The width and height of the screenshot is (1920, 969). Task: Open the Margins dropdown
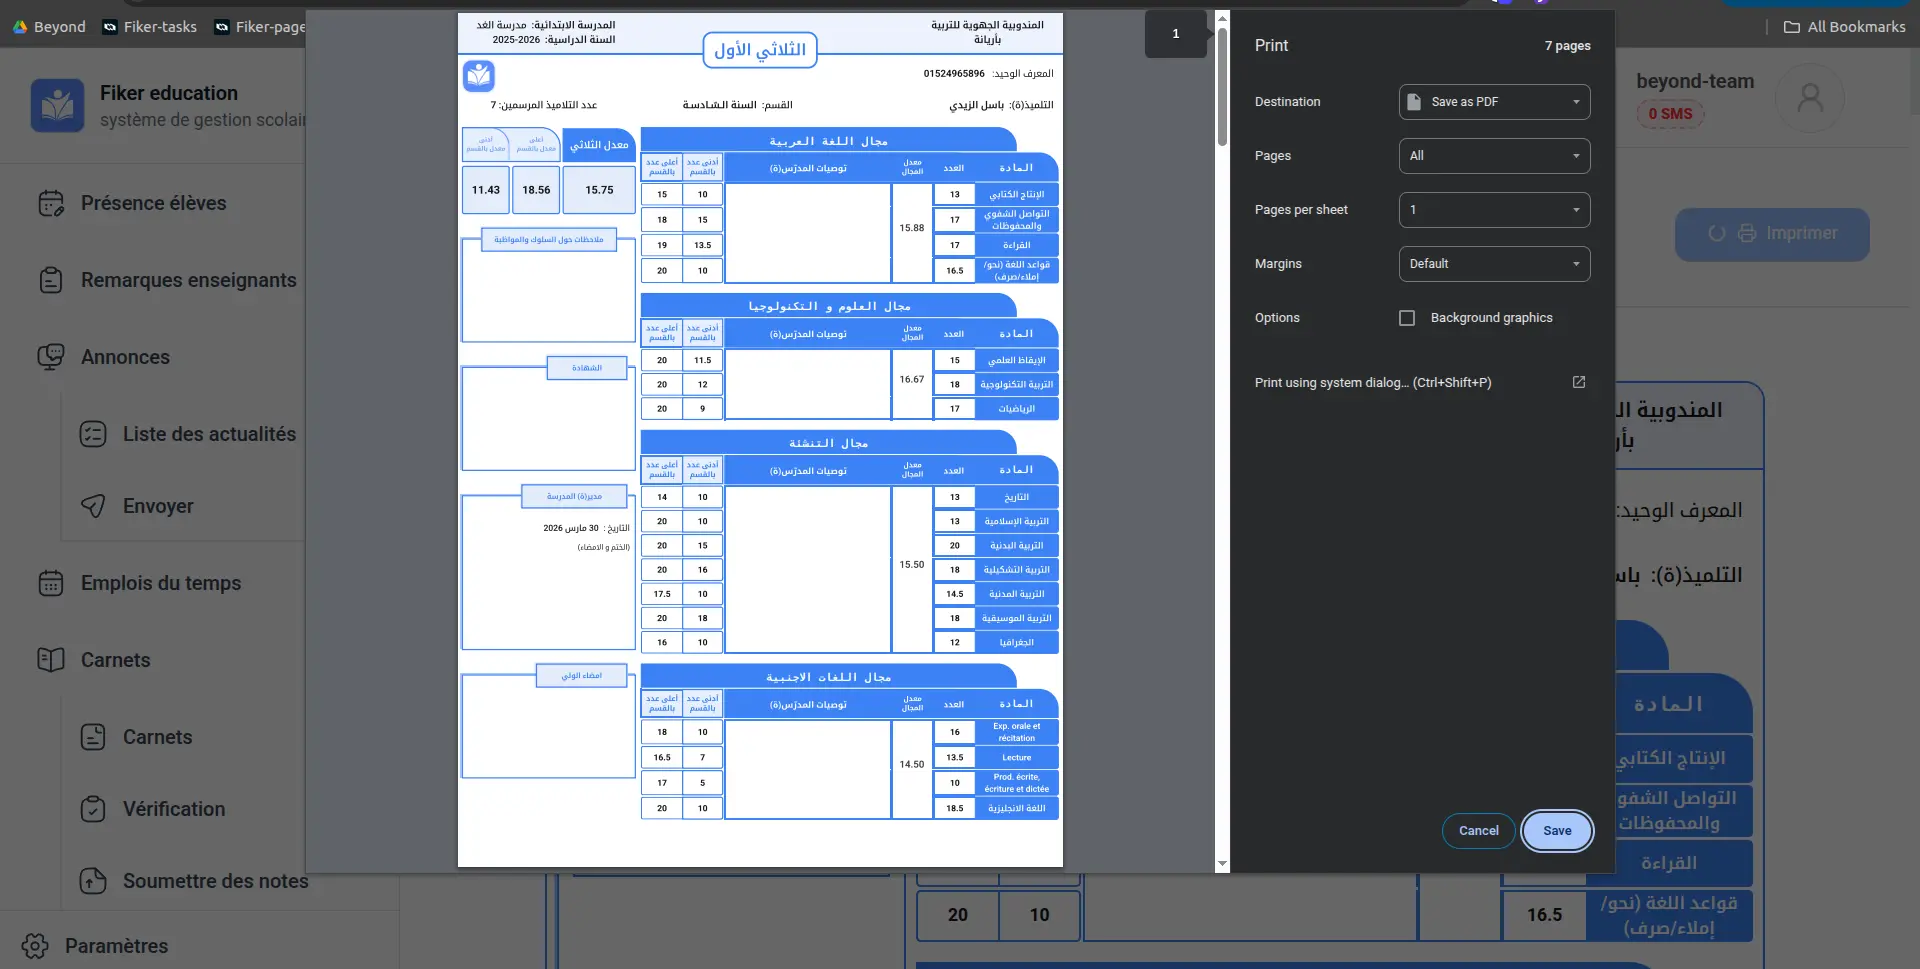[x=1494, y=264]
